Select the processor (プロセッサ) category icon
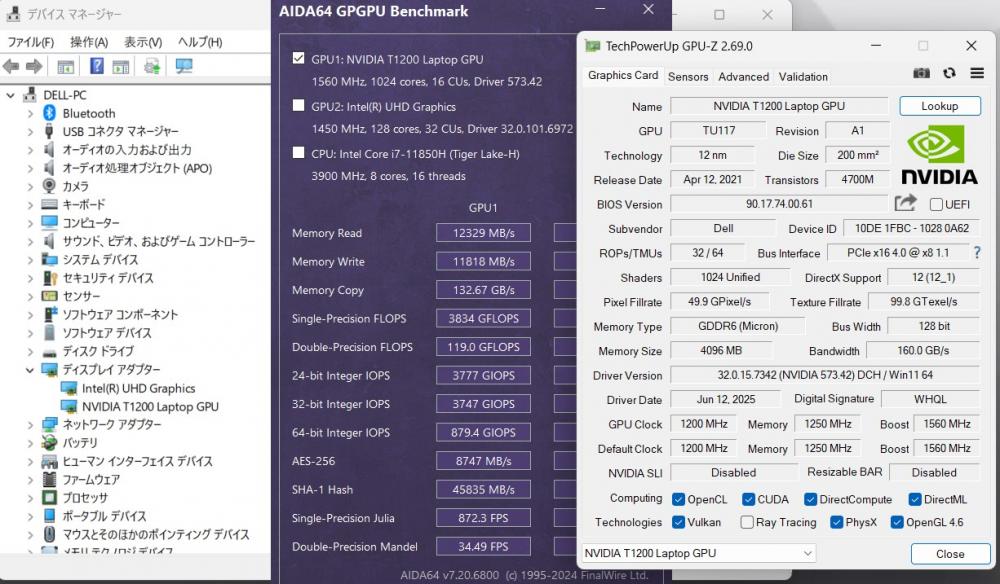Viewport: 1000px width, 584px height. 49,497
